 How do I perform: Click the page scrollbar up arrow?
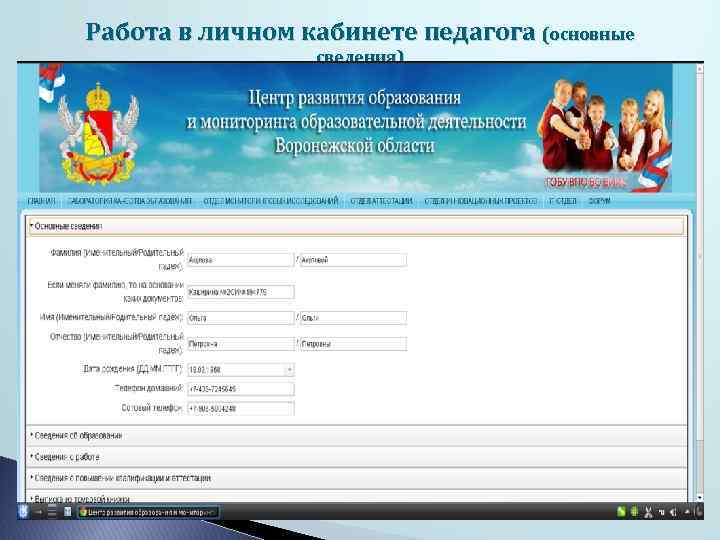[699, 69]
